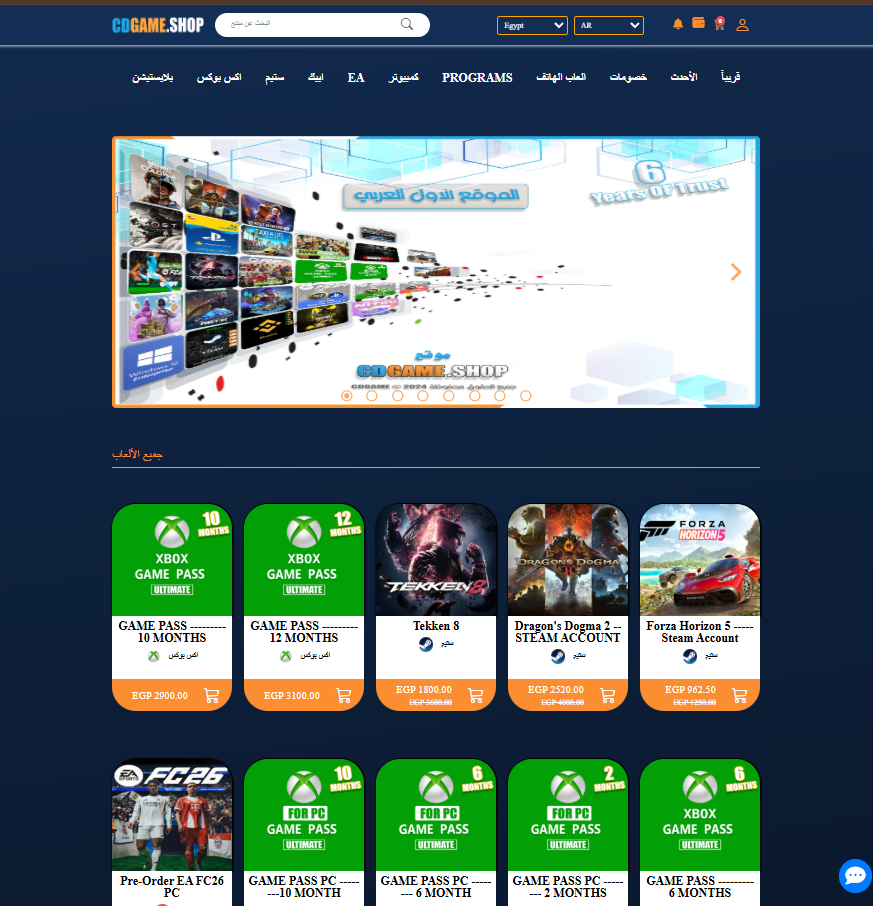Expand the AR language dropdown
This screenshot has height=906, width=873.
(x=608, y=25)
